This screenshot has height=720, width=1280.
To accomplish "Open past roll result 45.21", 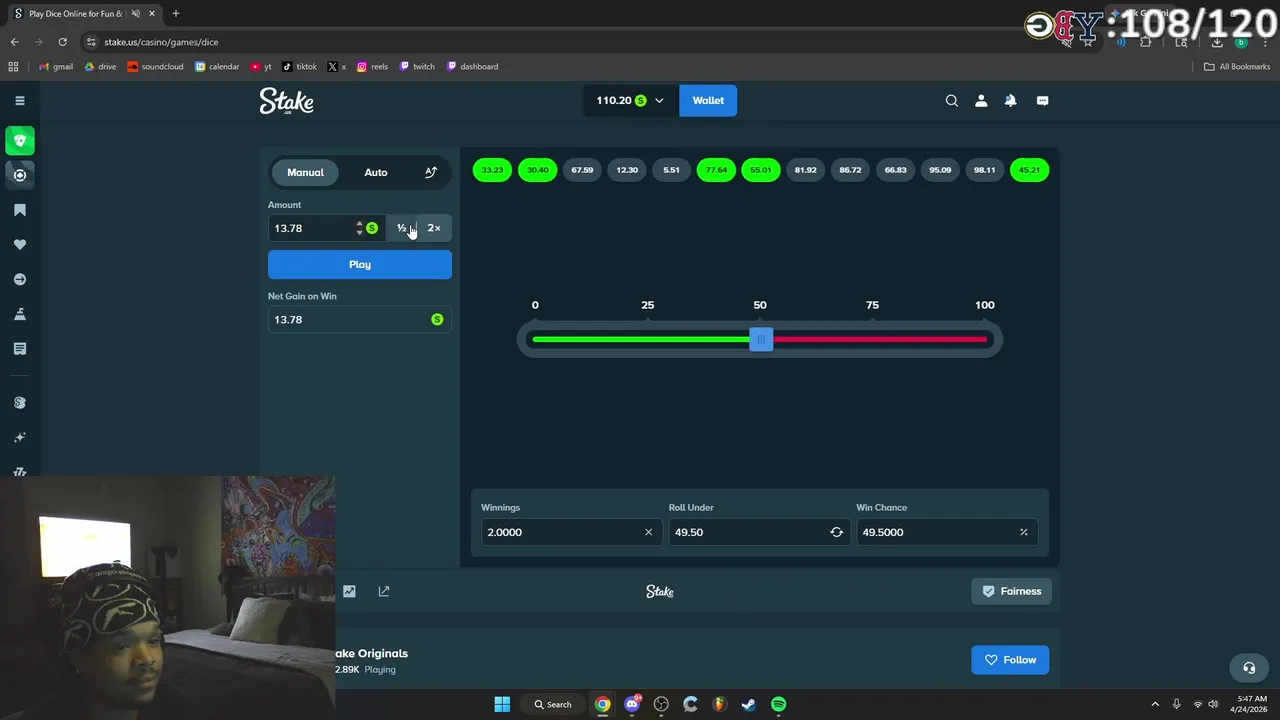I will [x=1029, y=170].
